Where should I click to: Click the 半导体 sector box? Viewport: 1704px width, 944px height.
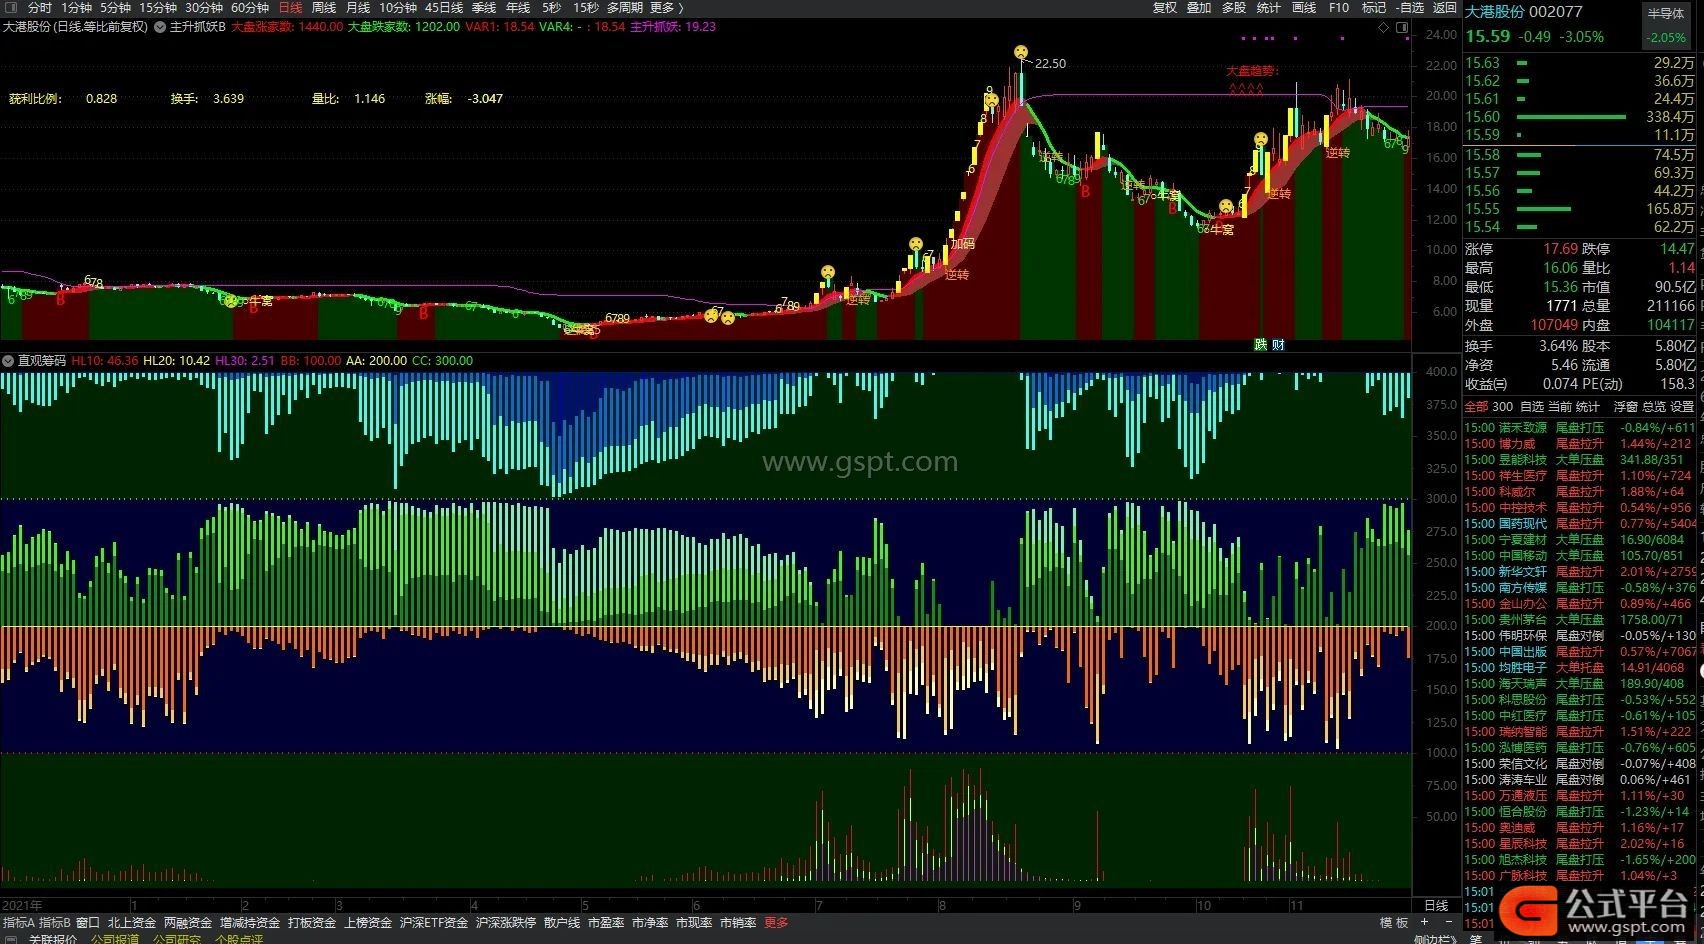point(1666,26)
